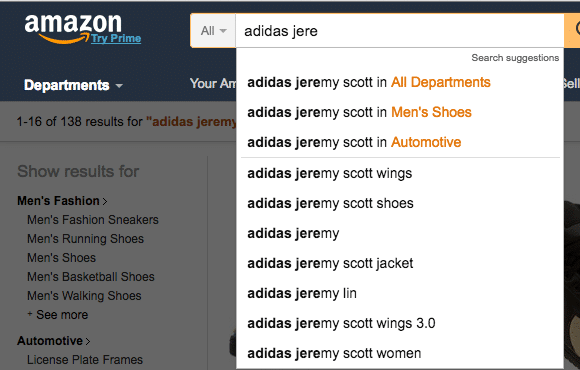
Task: Open the Automotive category in sidebar
Action: click(53, 341)
